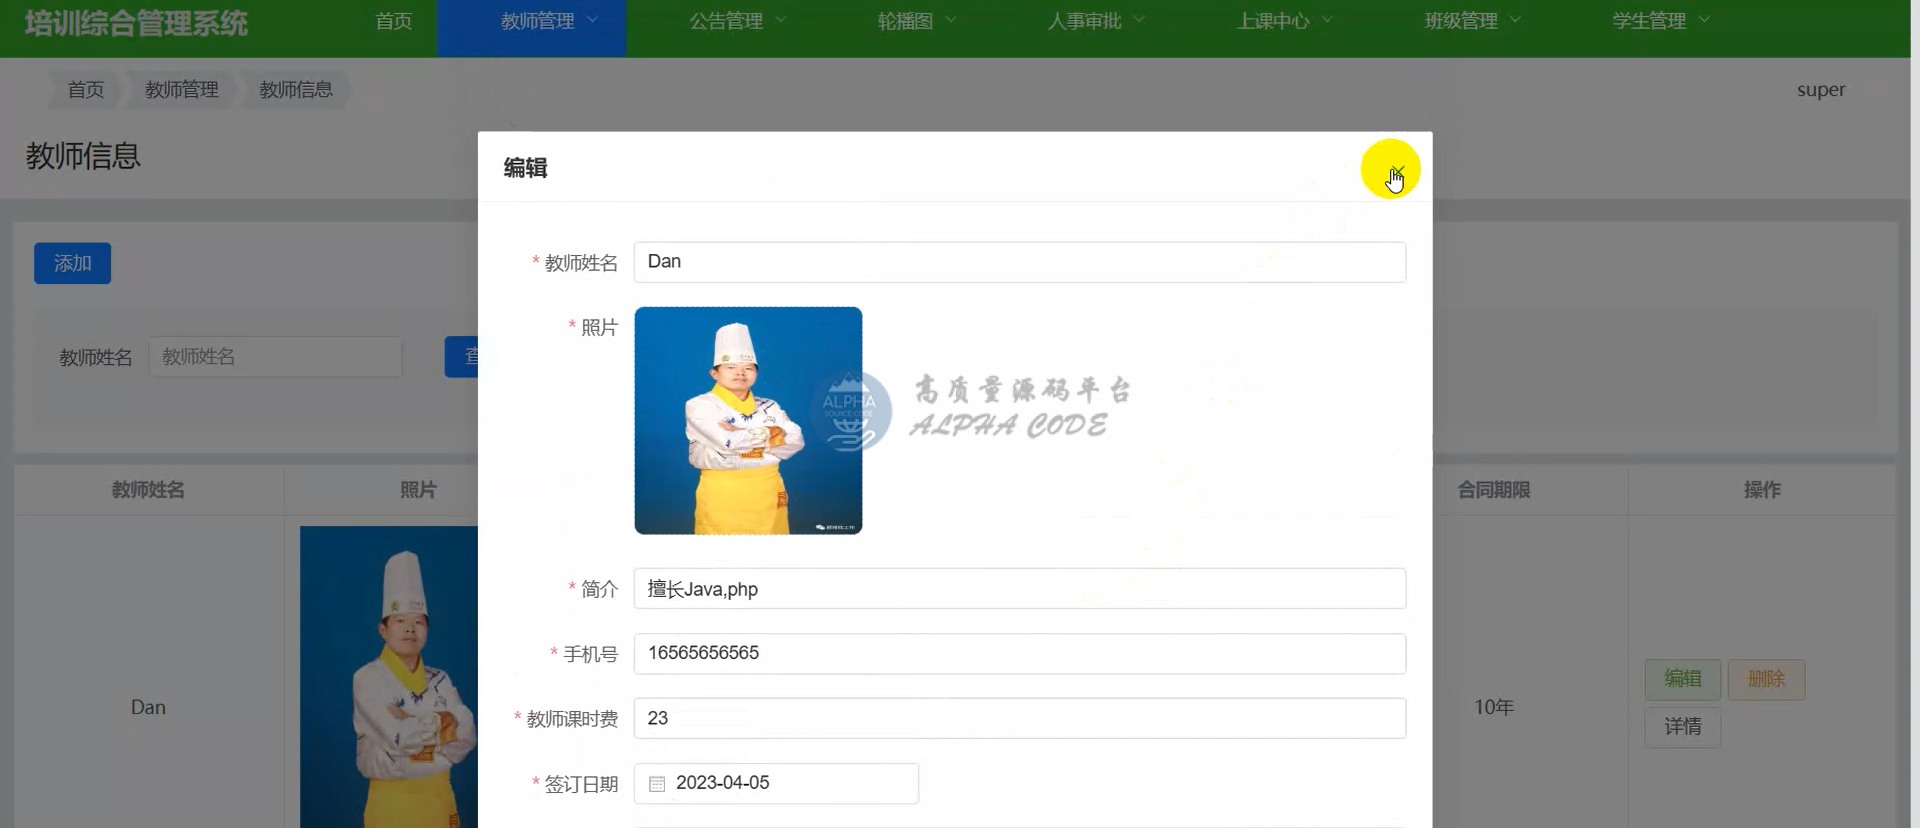The image size is (1920, 828).
Task: Focus the 教师姓名 field containing Dan
Action: click(x=1019, y=262)
